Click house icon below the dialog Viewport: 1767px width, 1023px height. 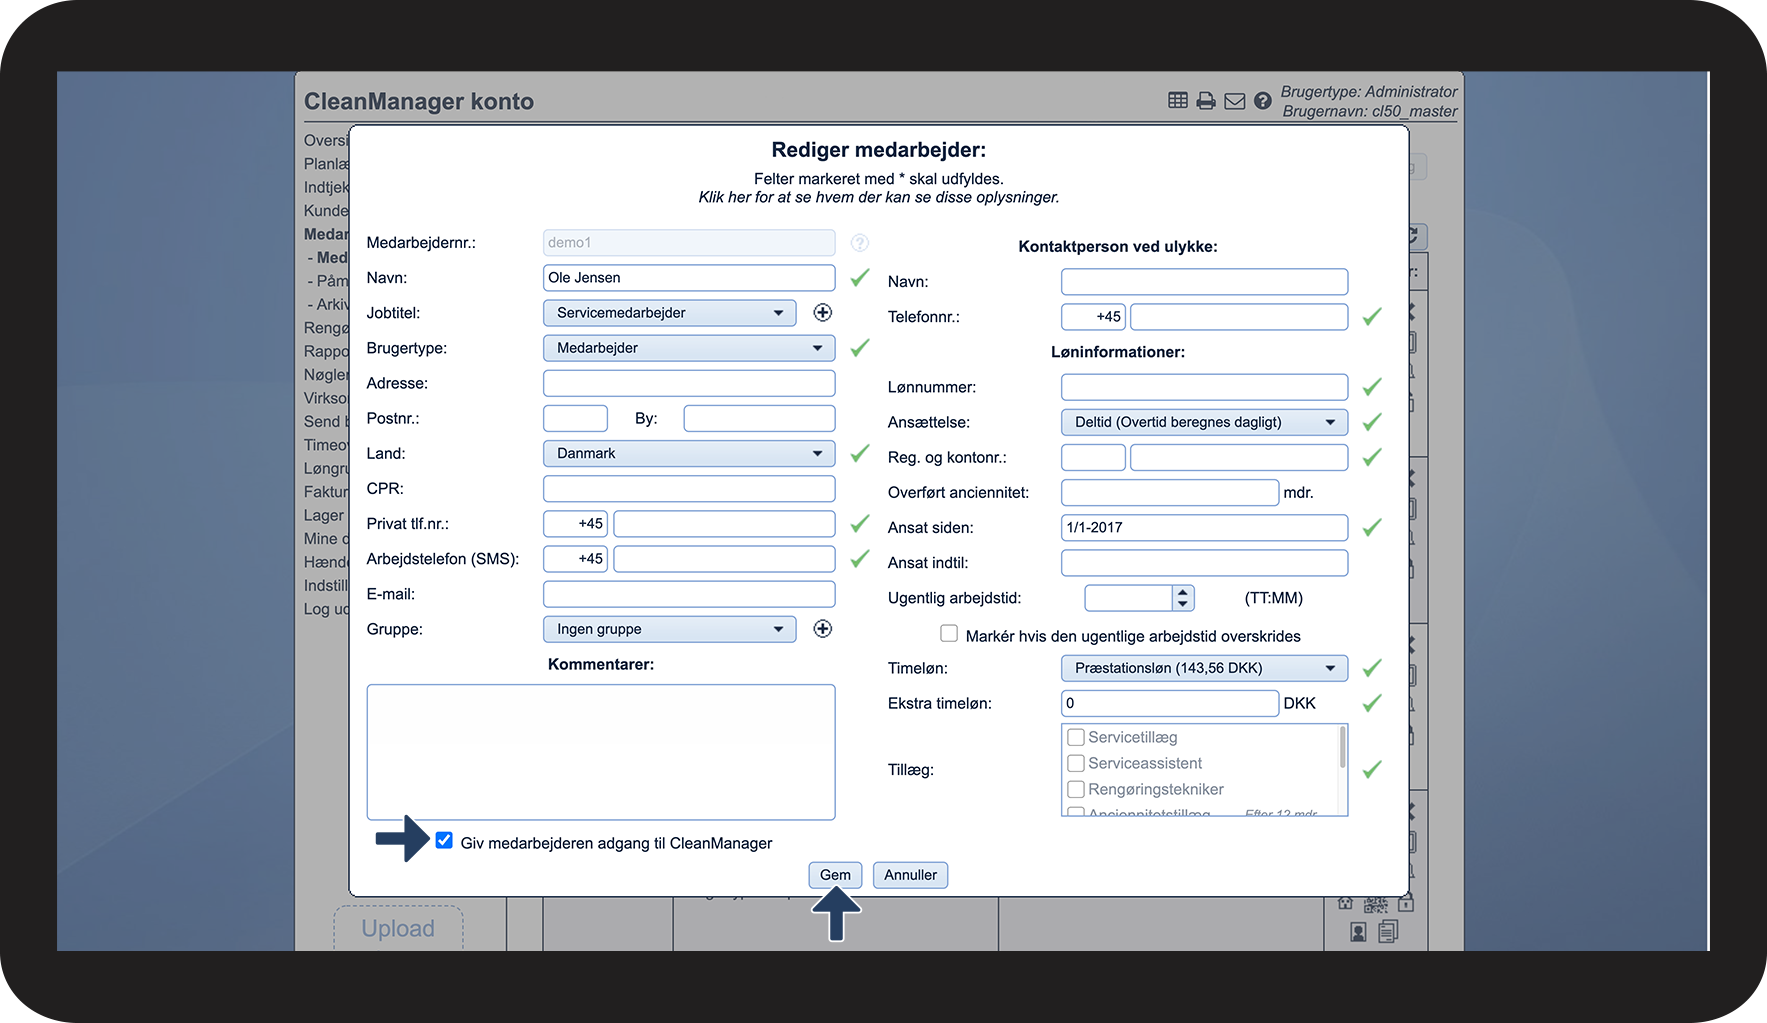coord(1346,903)
